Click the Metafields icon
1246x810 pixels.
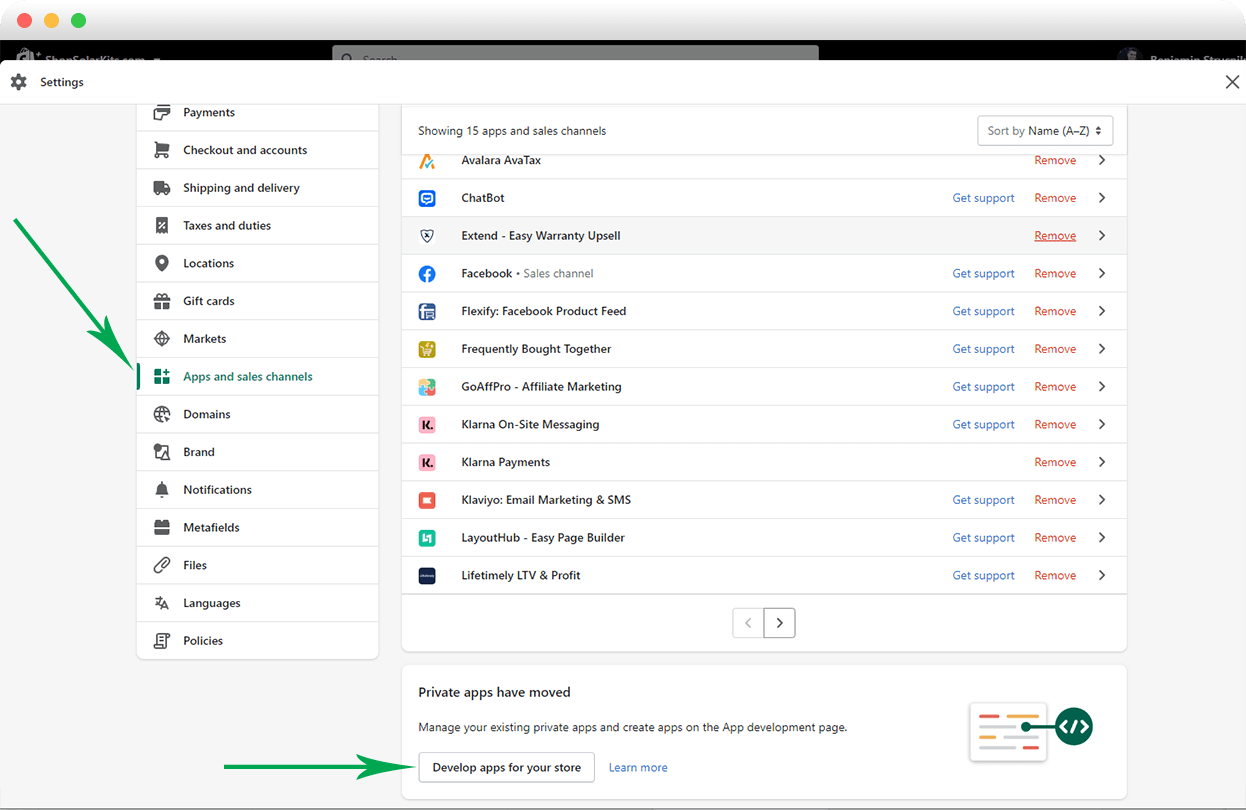pos(162,528)
